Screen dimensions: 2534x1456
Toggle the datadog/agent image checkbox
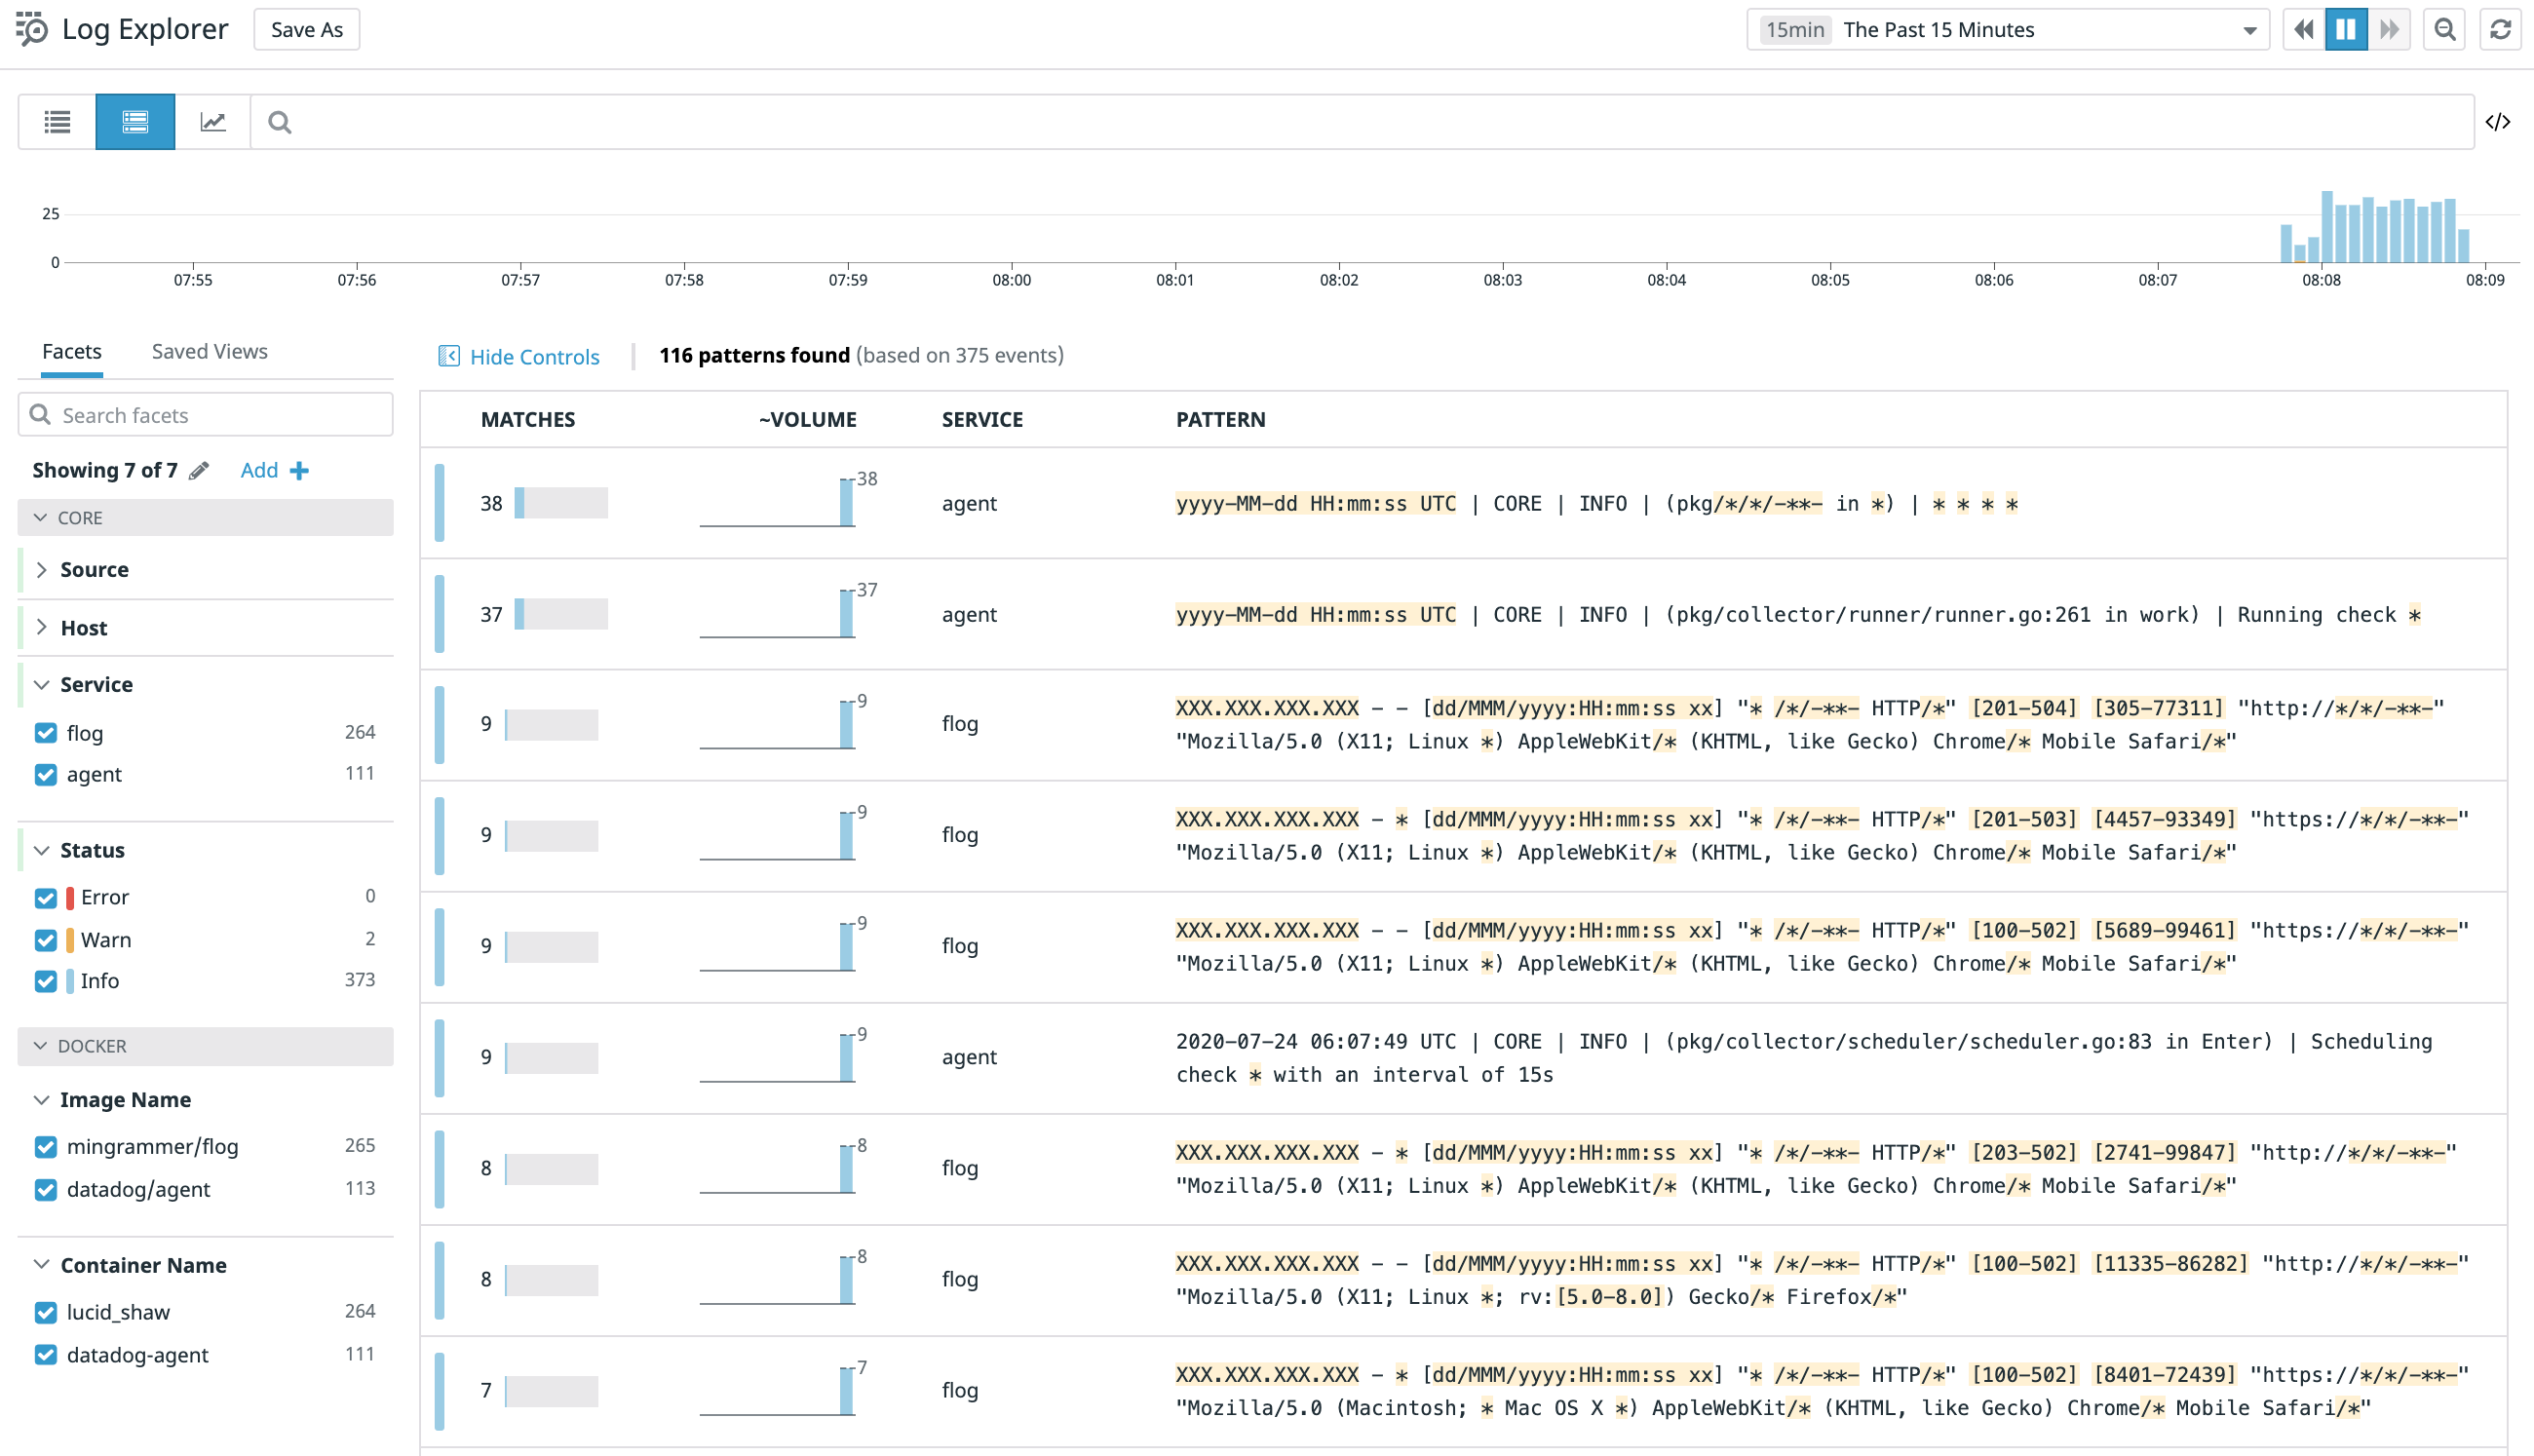[x=46, y=1189]
